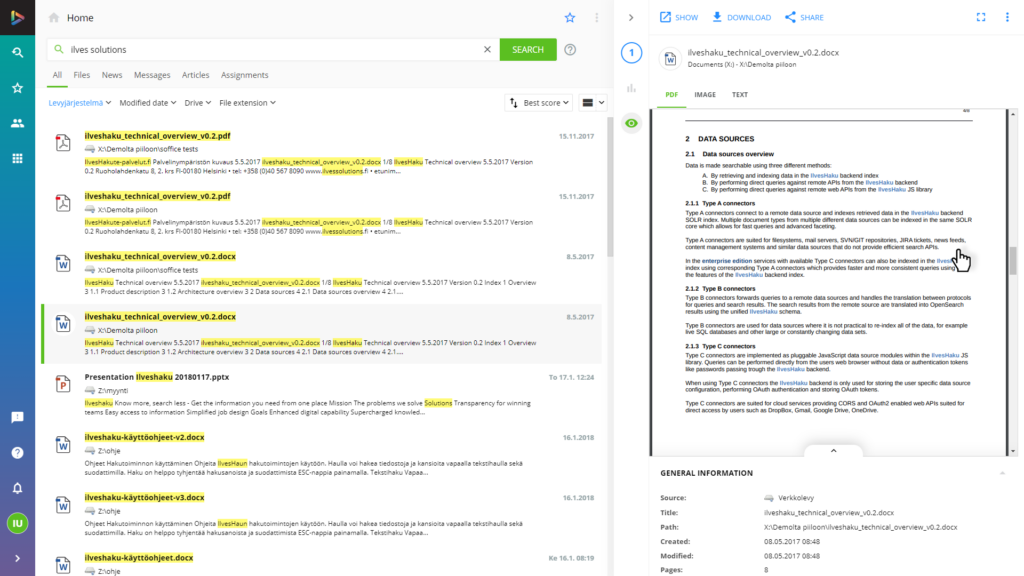This screenshot has height=576, width=1024.
Task: Click 'enterprise edition' link in preview
Action: pos(727,261)
